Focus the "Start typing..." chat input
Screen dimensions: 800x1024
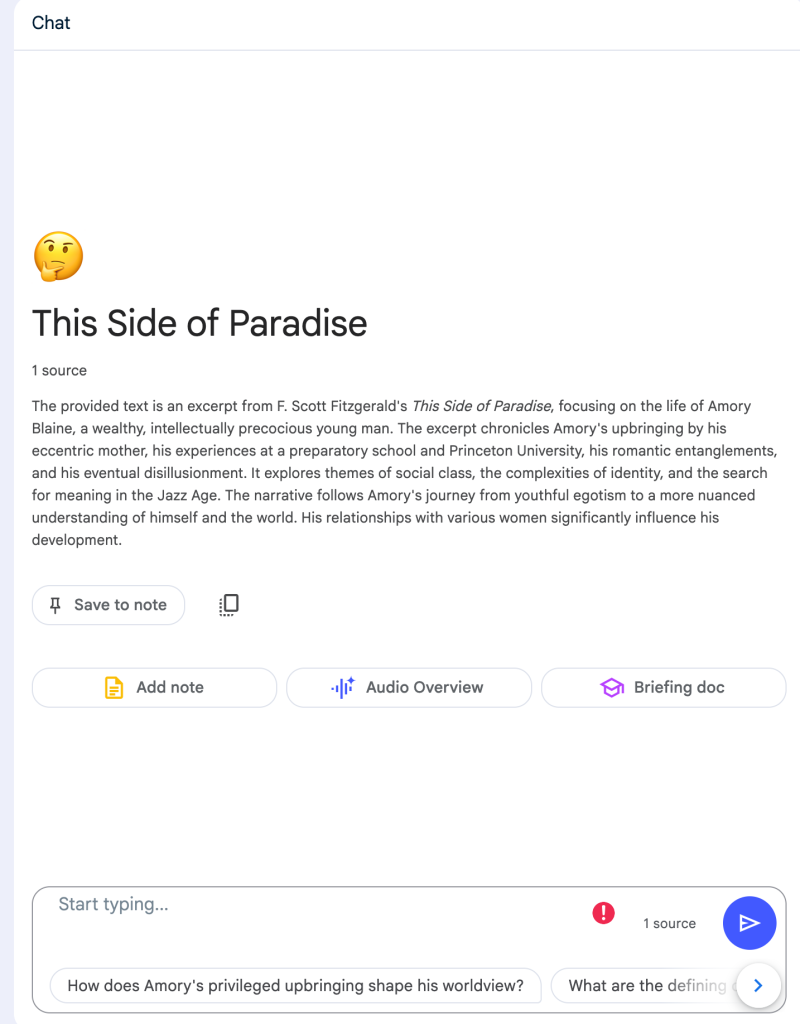300,905
